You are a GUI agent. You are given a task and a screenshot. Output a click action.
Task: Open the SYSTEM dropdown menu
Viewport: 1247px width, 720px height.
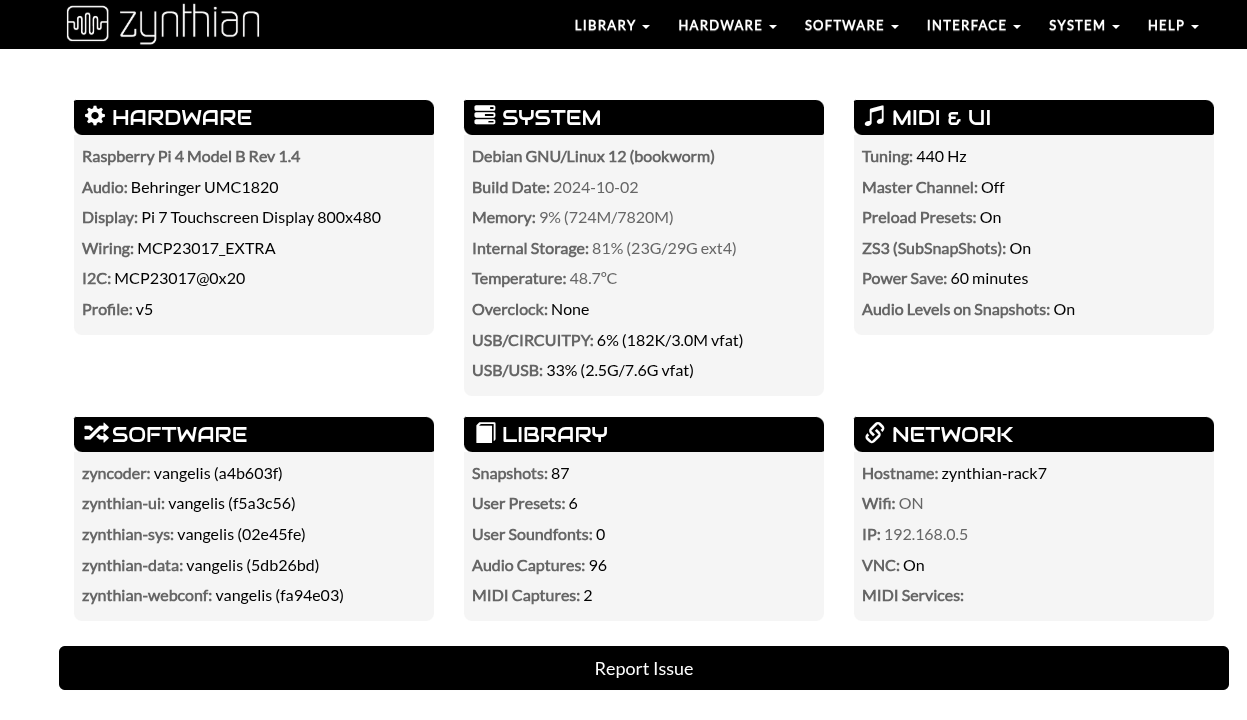point(1084,25)
